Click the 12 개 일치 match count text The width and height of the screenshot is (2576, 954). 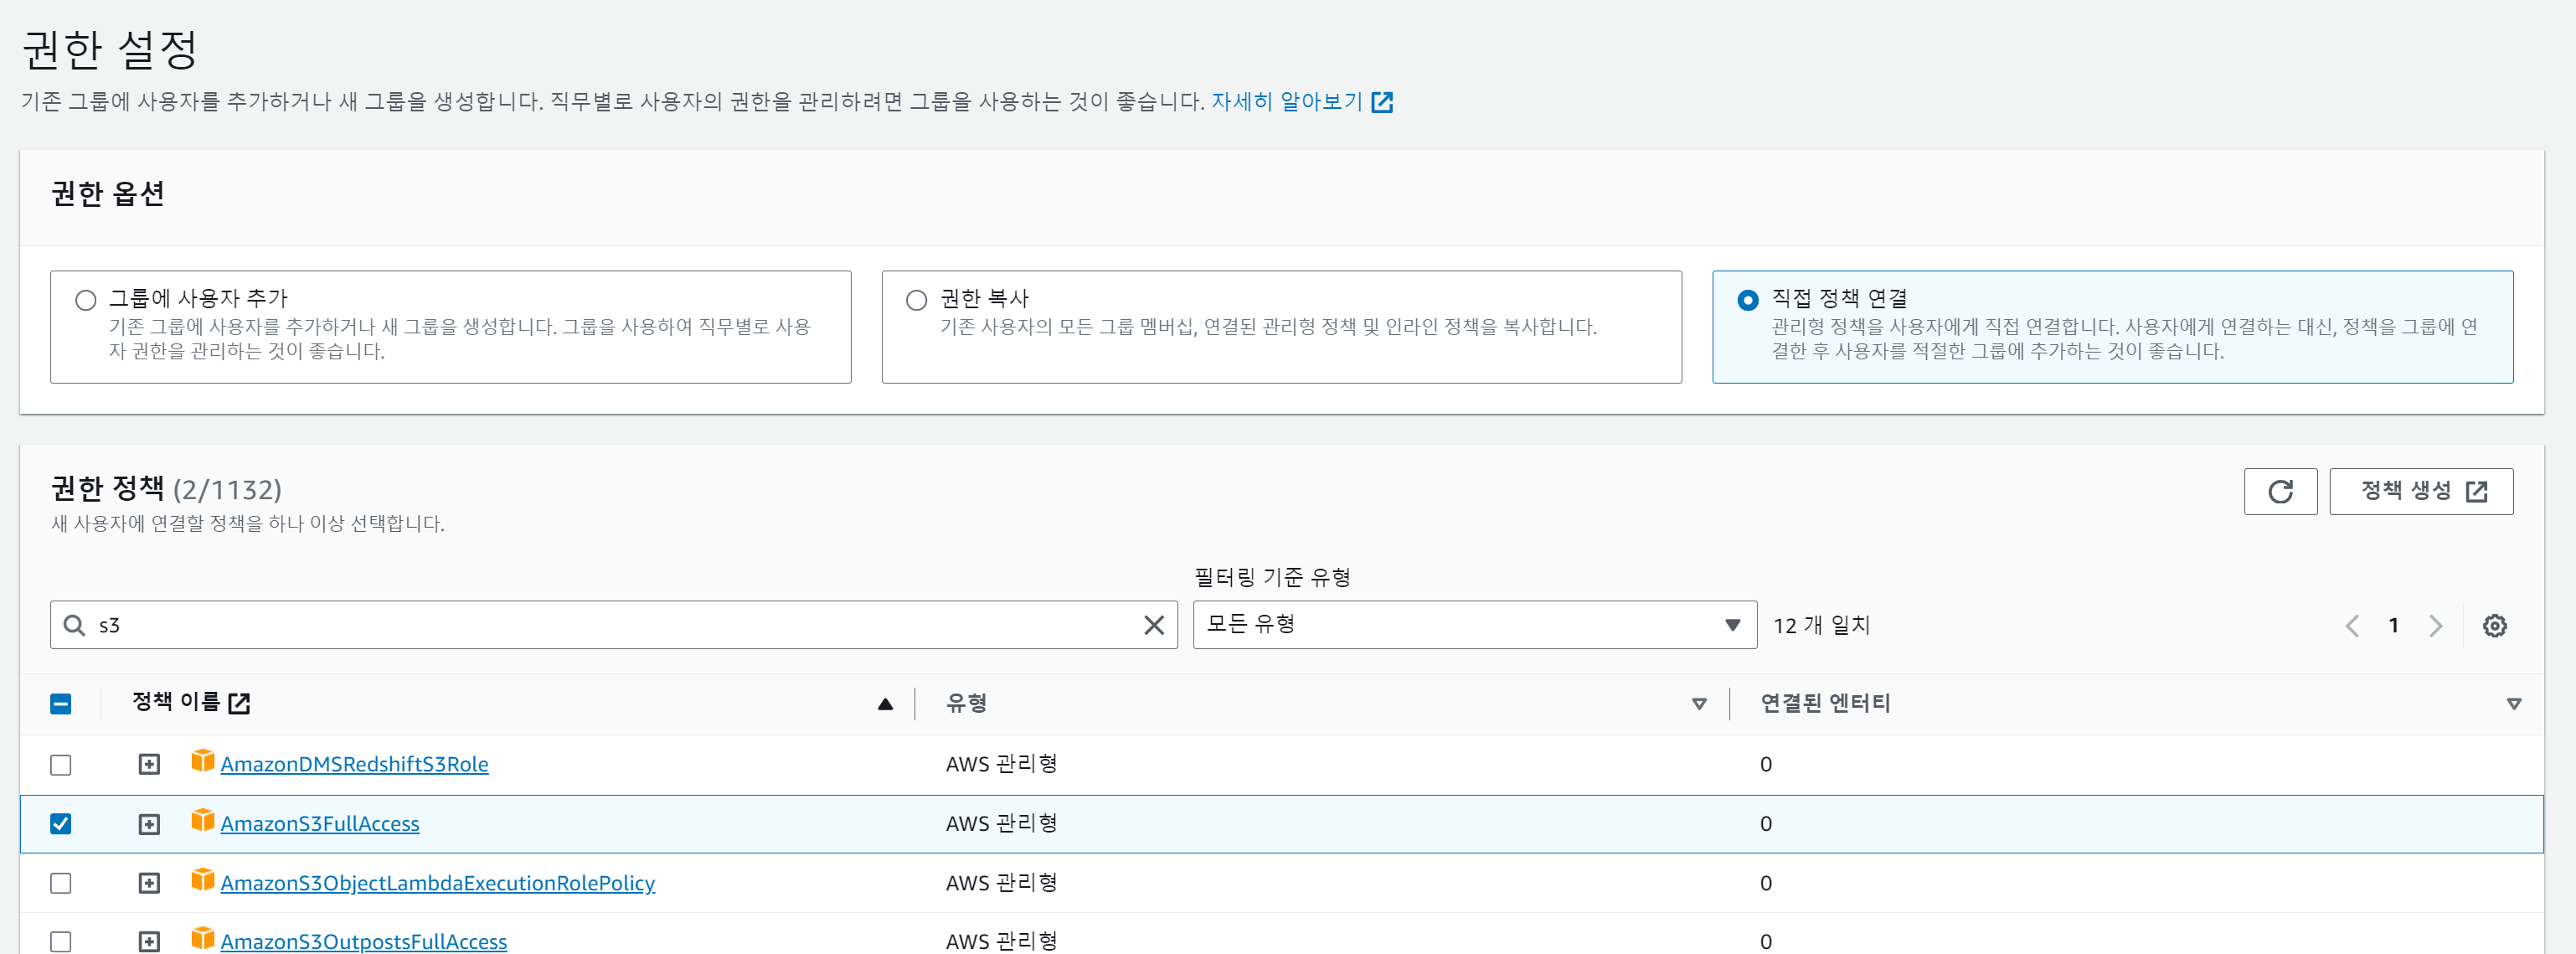pos(1821,626)
